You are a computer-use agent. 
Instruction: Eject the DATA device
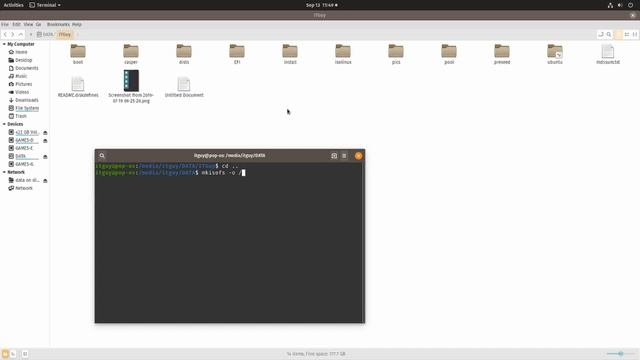click(45, 156)
